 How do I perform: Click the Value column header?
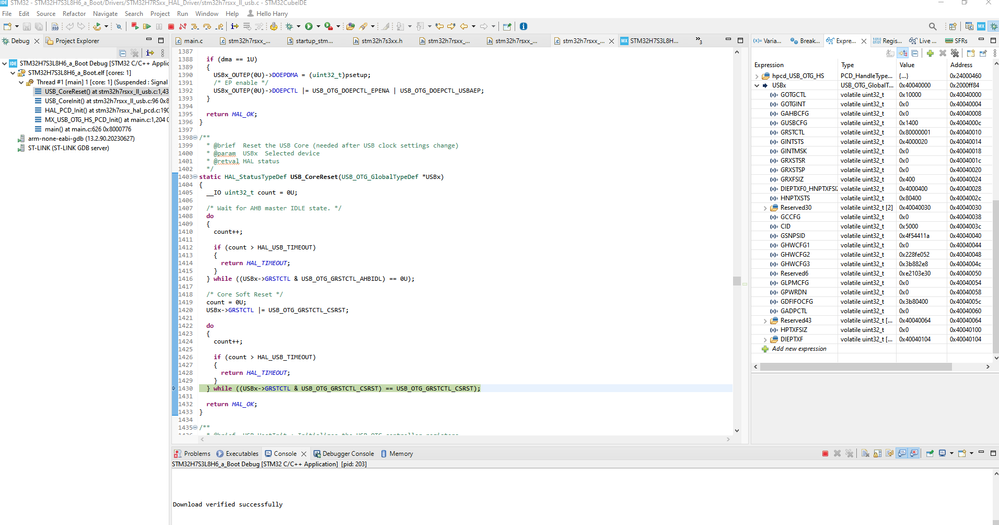point(907,64)
